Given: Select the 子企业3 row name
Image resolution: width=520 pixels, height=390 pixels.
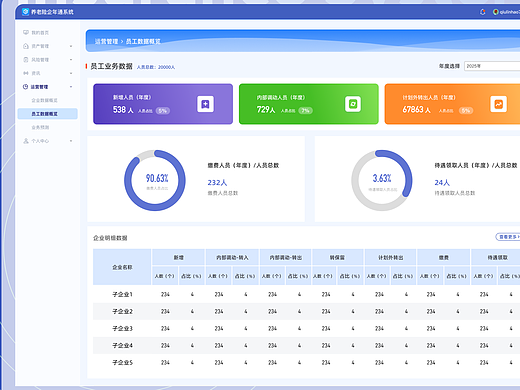Looking at the screenshot, I should (x=122, y=328).
